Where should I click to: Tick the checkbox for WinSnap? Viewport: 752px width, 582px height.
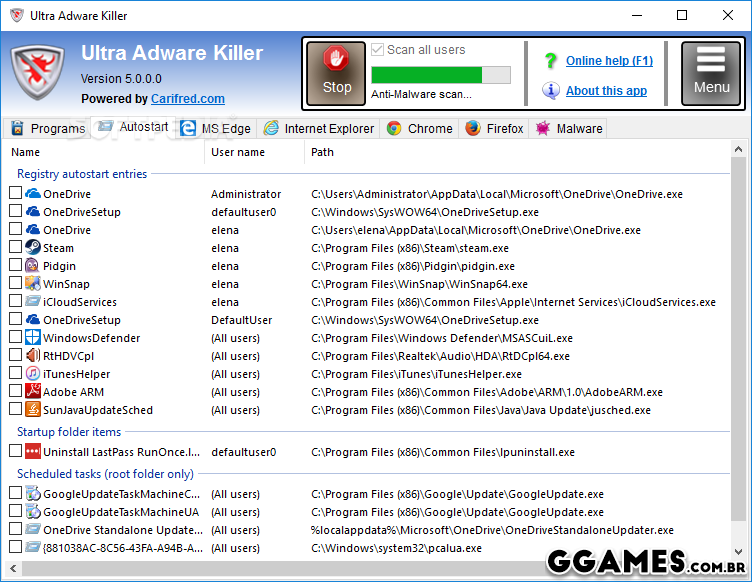(x=15, y=284)
